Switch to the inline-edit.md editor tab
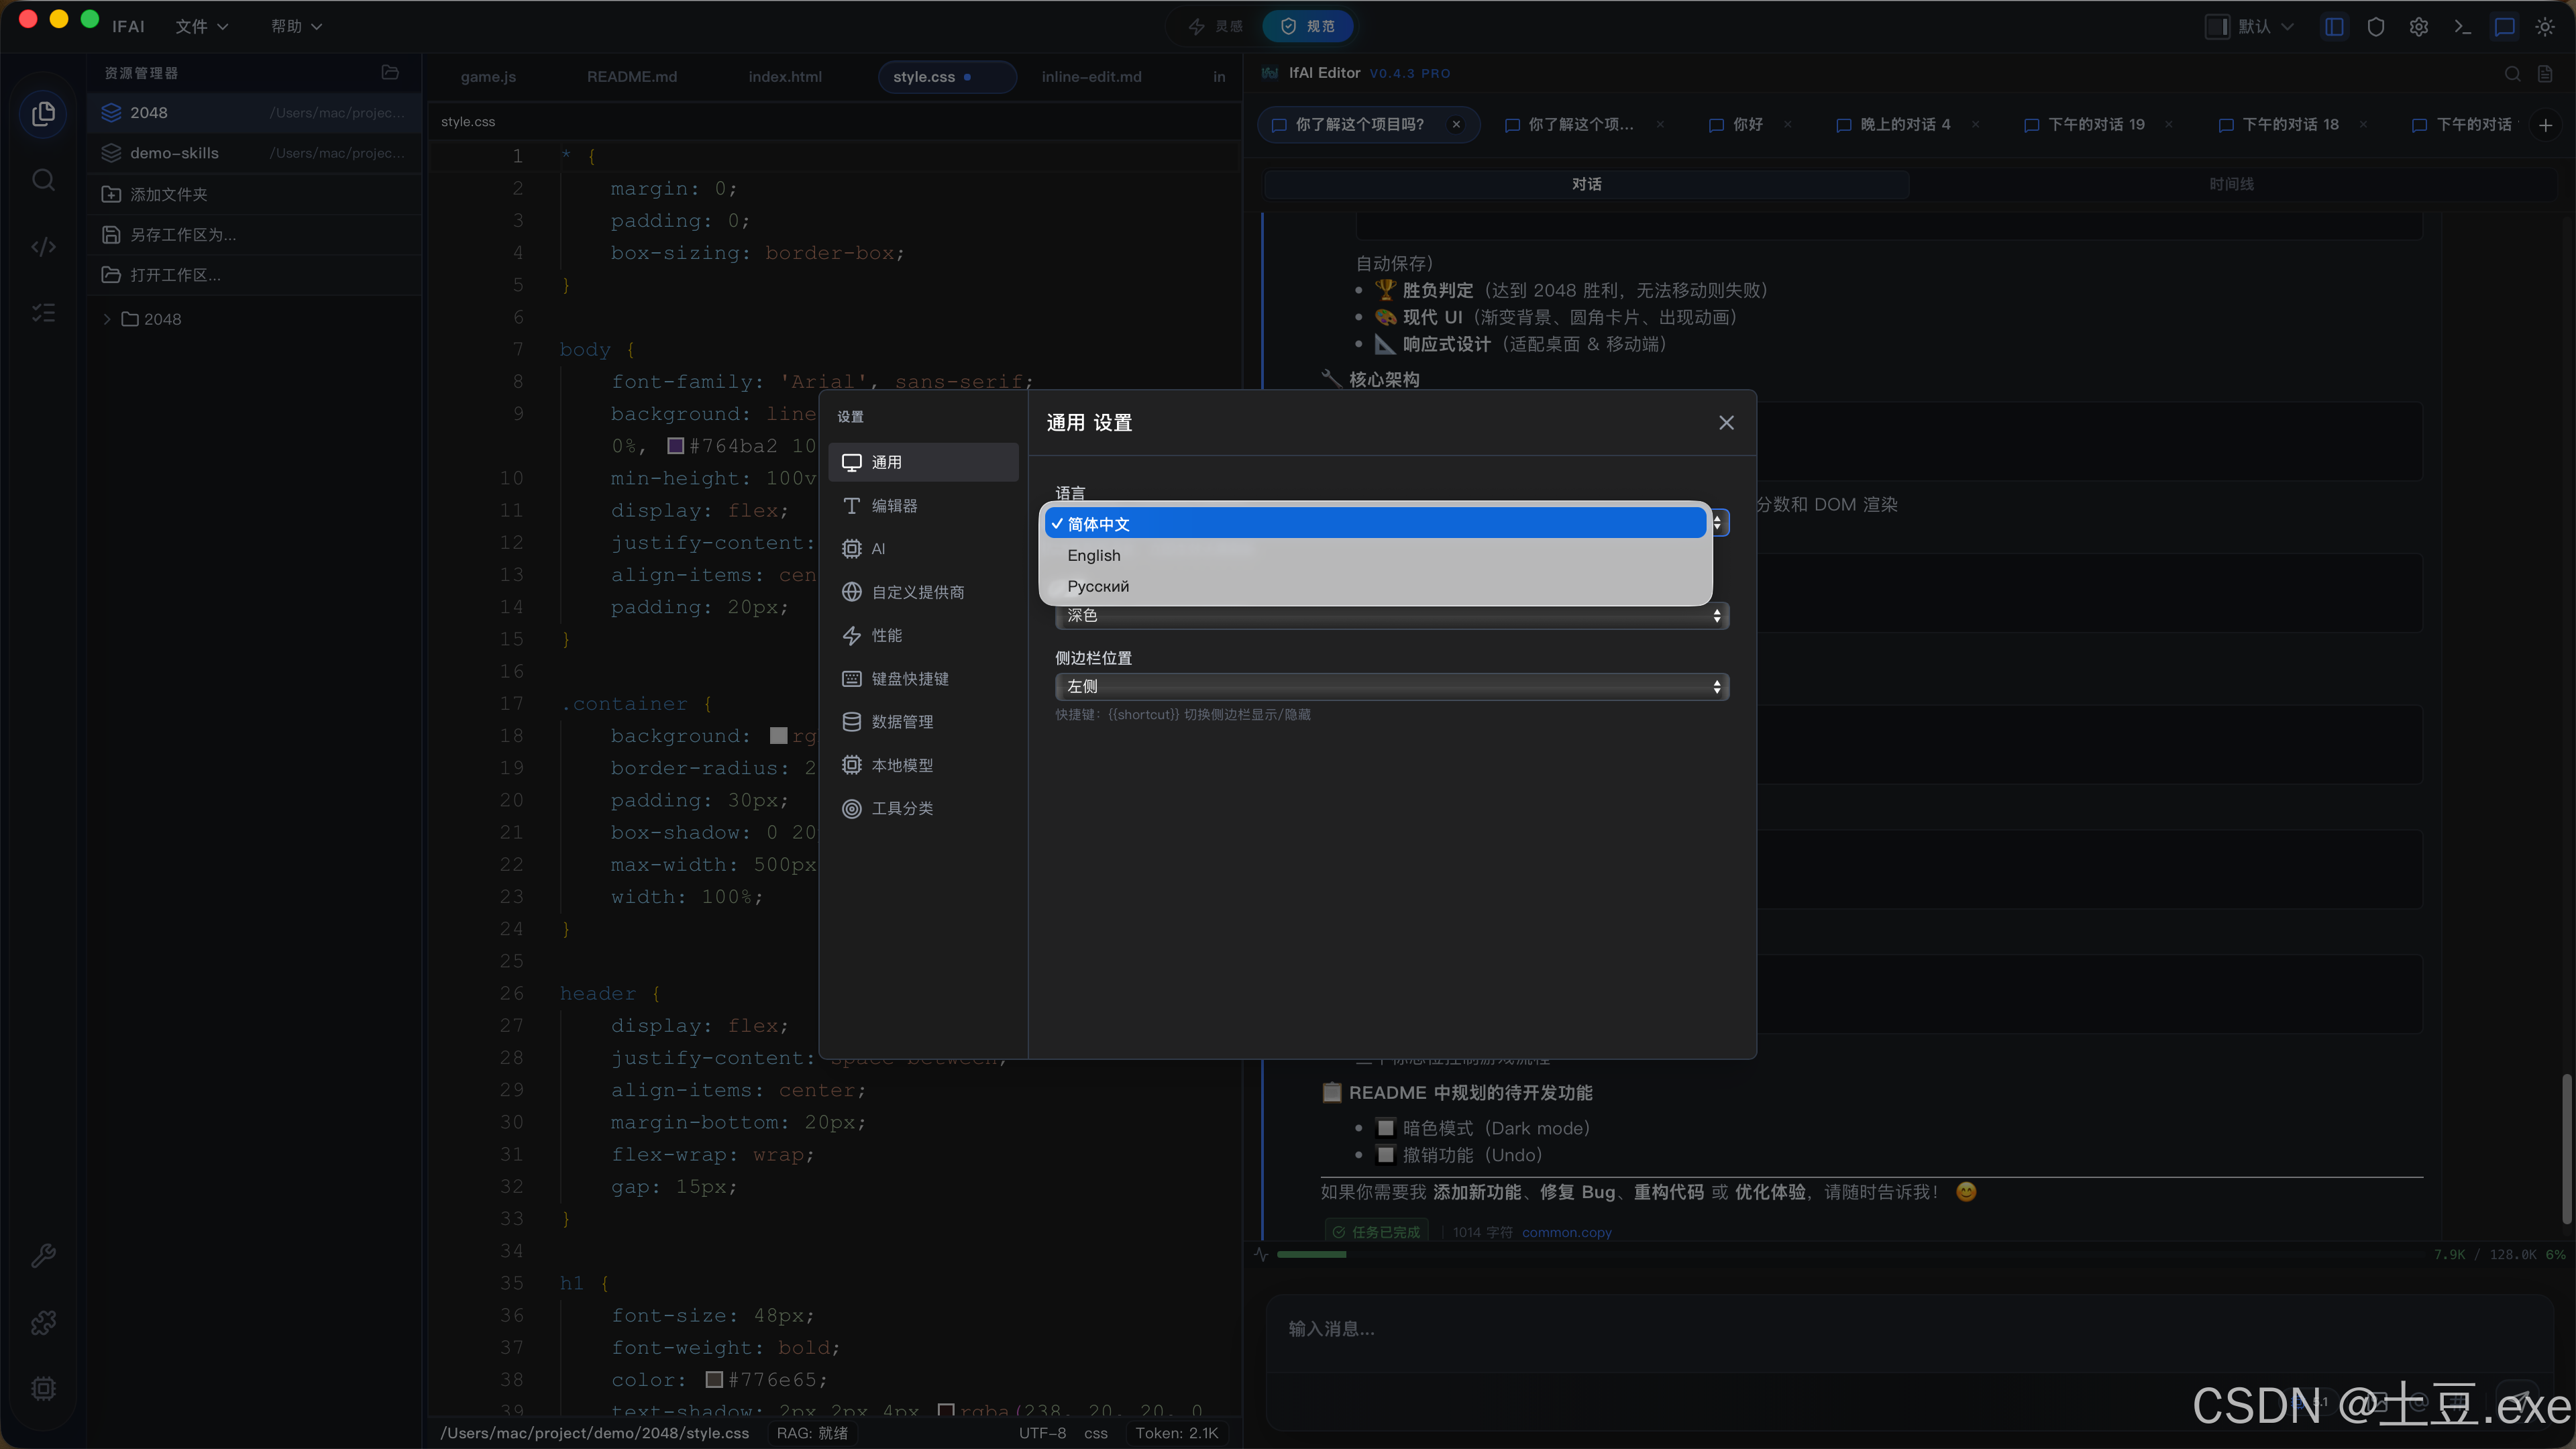Image resolution: width=2576 pixels, height=1449 pixels. 1091,77
